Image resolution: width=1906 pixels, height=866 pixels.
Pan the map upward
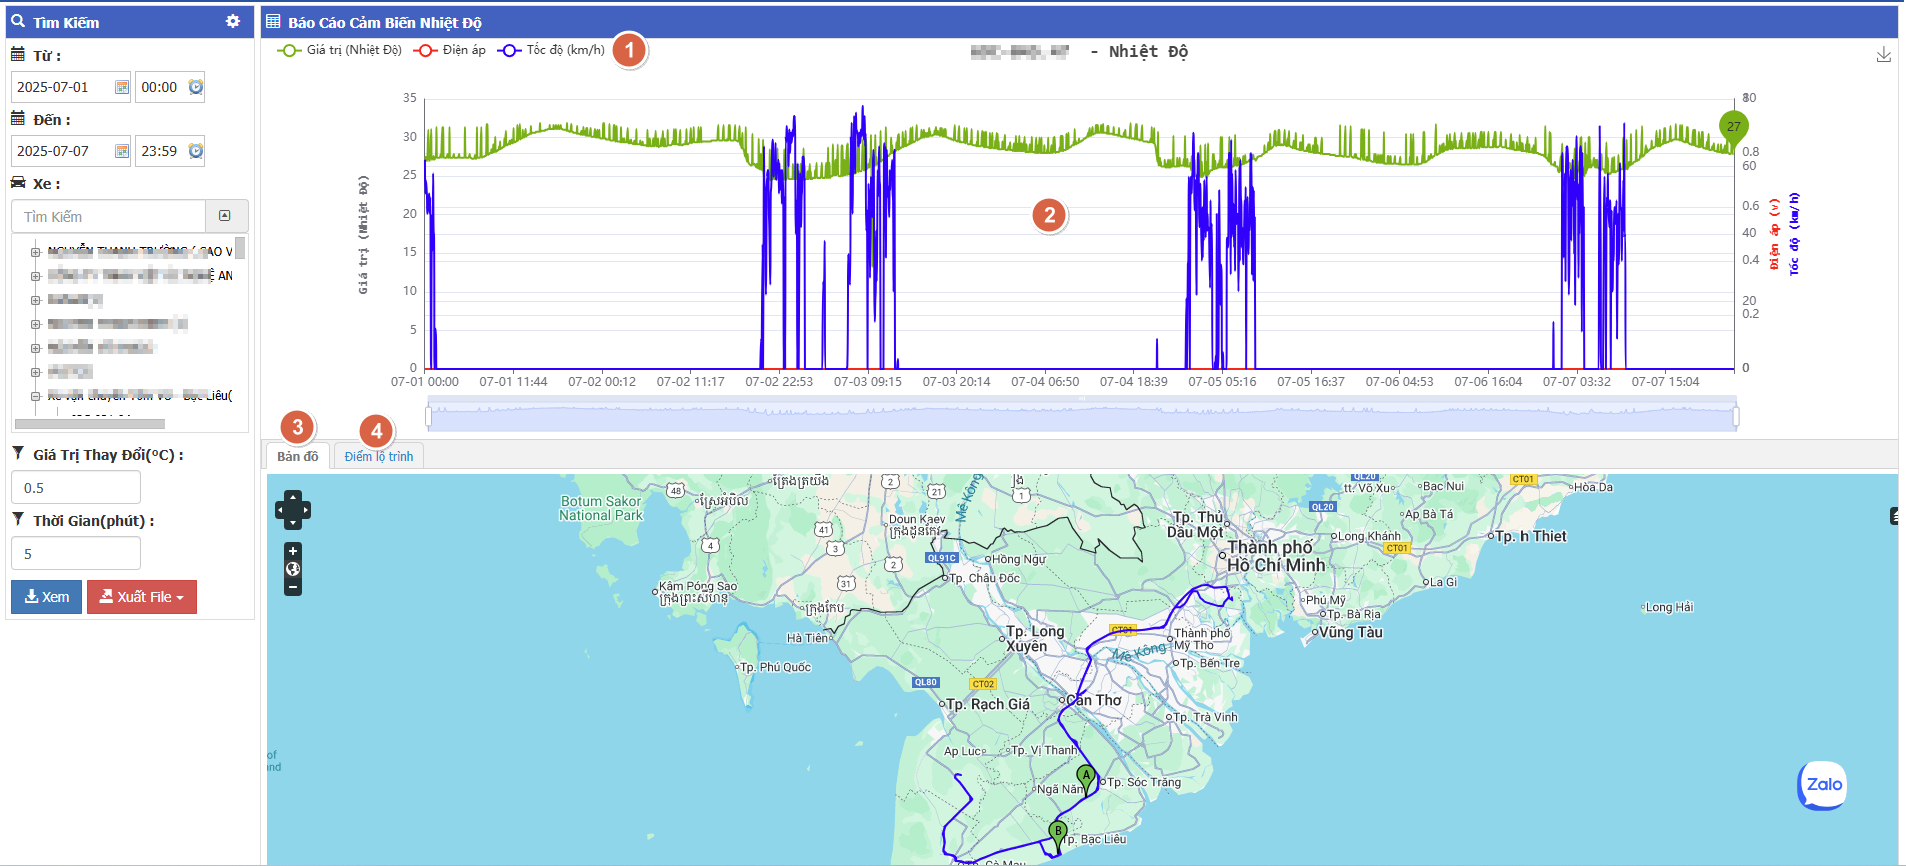click(x=293, y=496)
